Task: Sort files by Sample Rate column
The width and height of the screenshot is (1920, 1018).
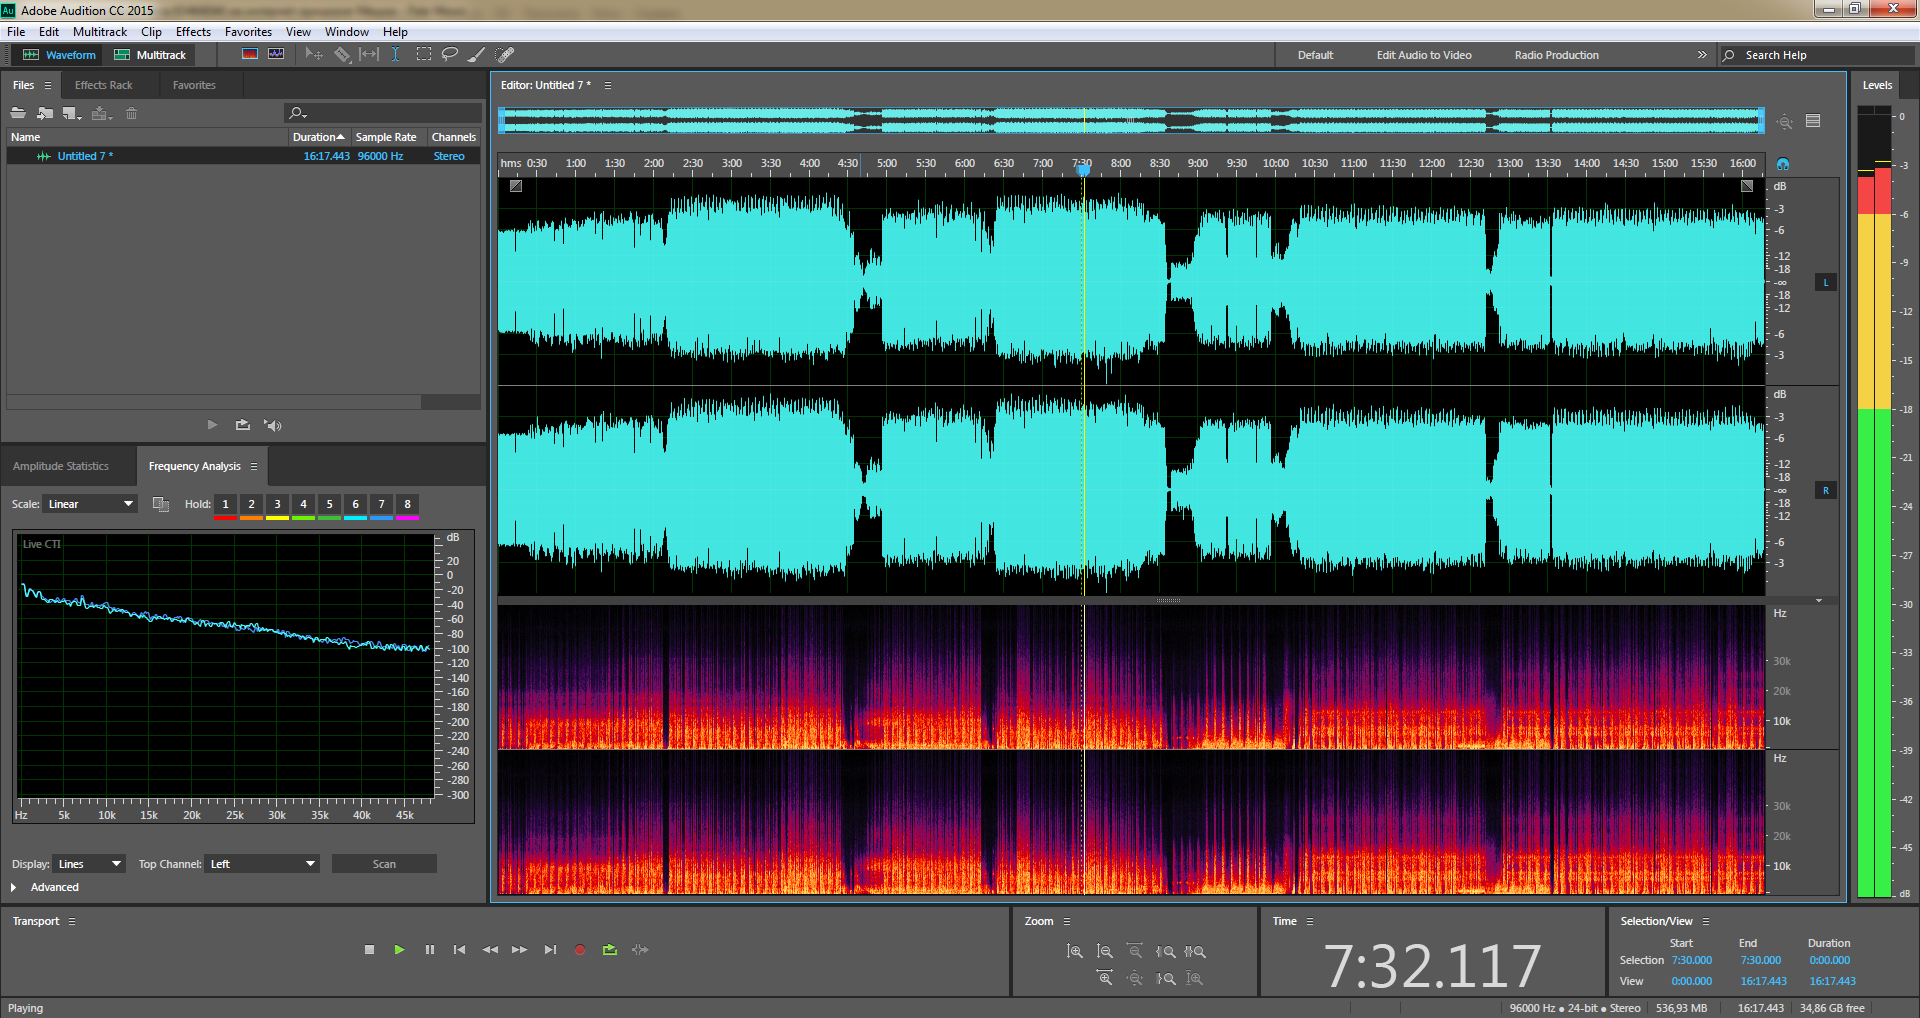Action: [386, 137]
